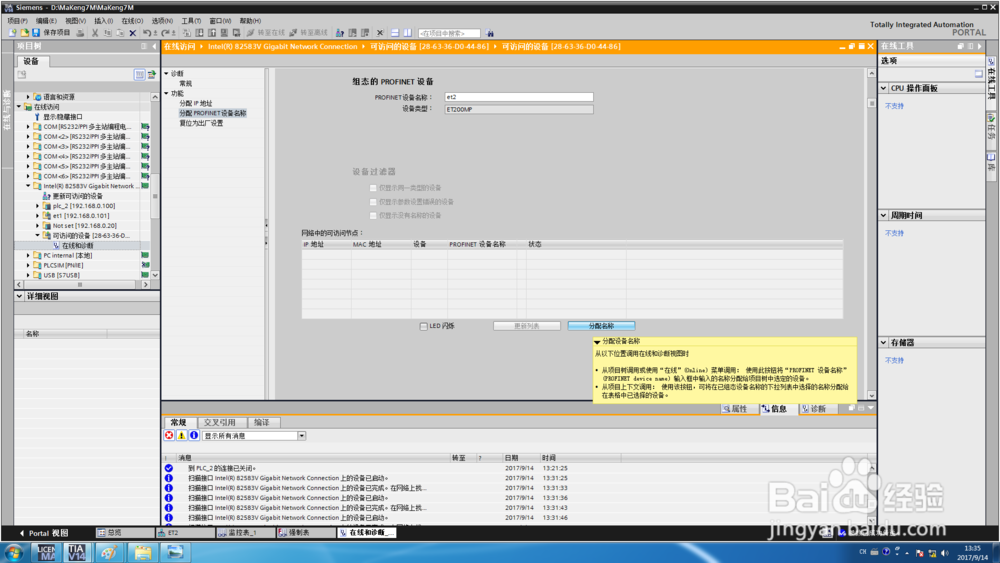Screen dimensions: 1000x563
Task: Open TIA V14 from the Windows taskbar
Action: [x=77, y=552]
